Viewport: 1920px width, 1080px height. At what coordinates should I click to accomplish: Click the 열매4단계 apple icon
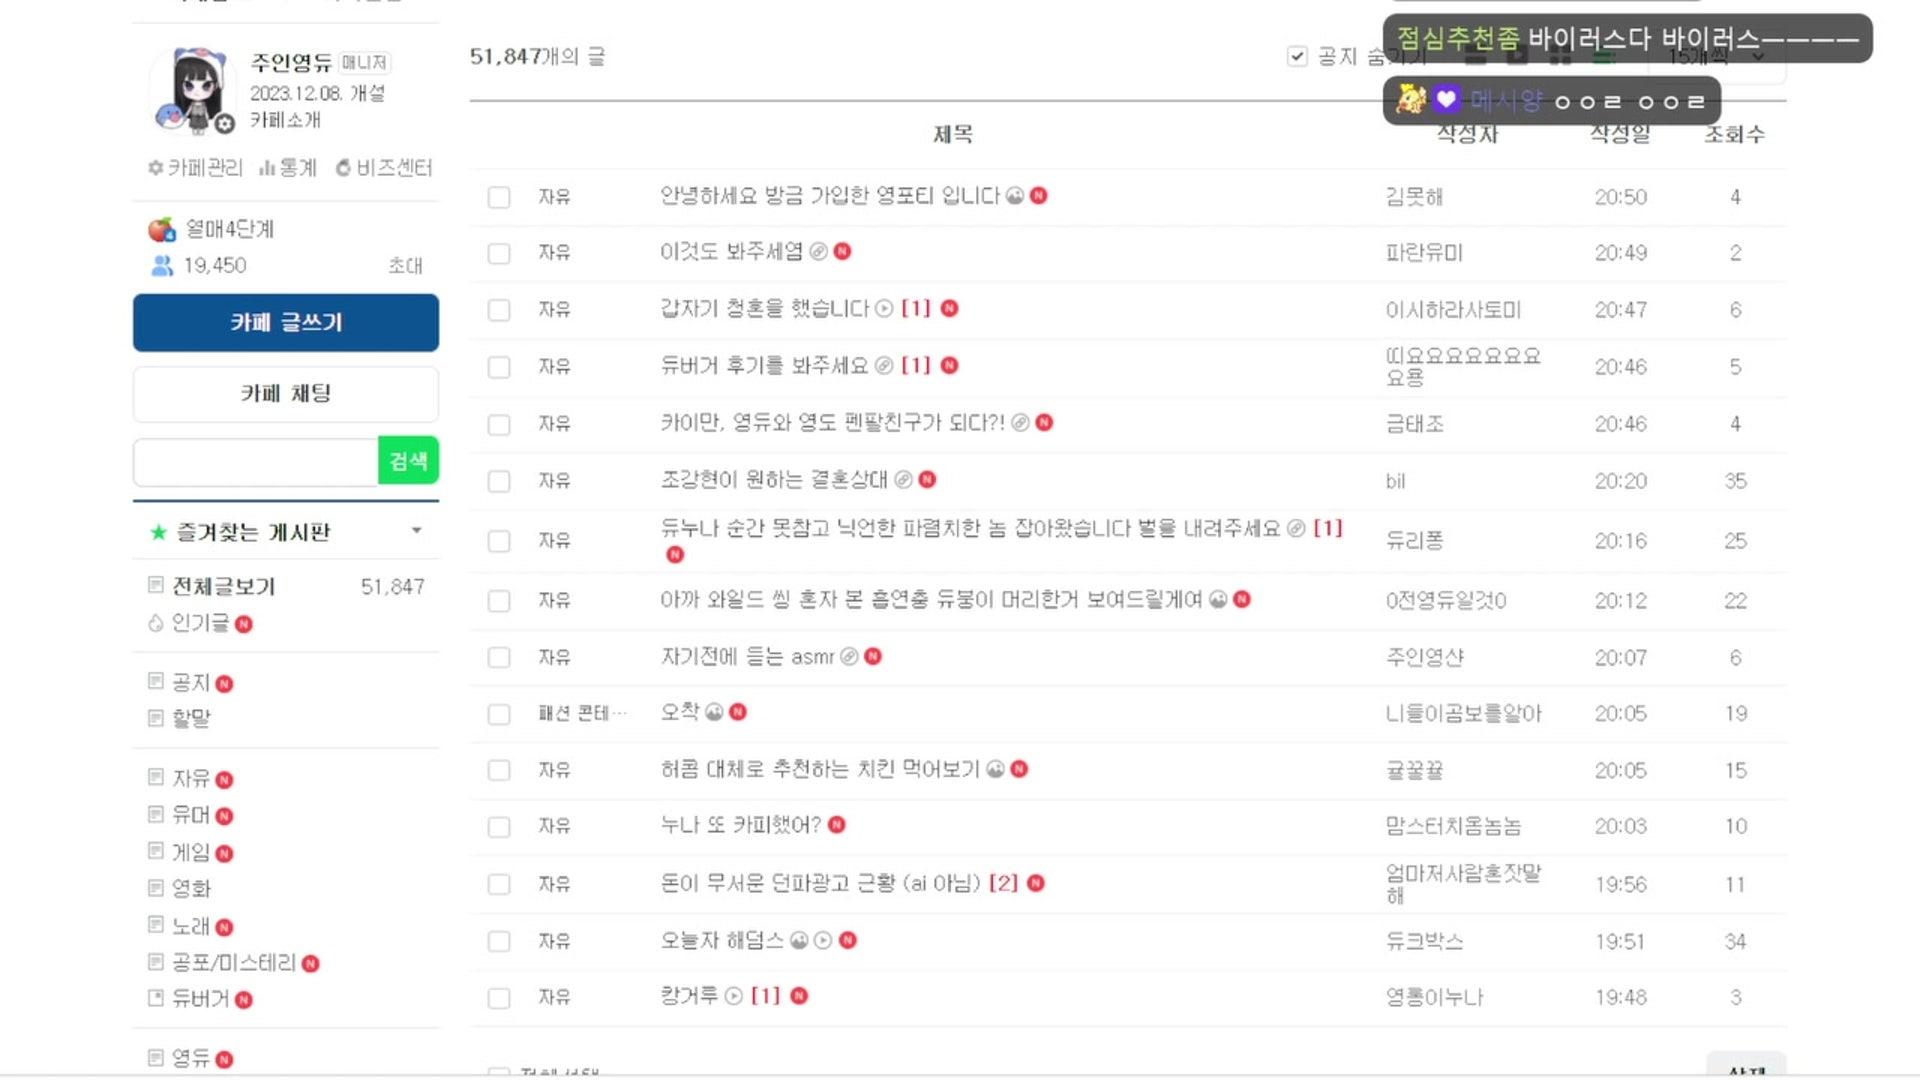(162, 229)
